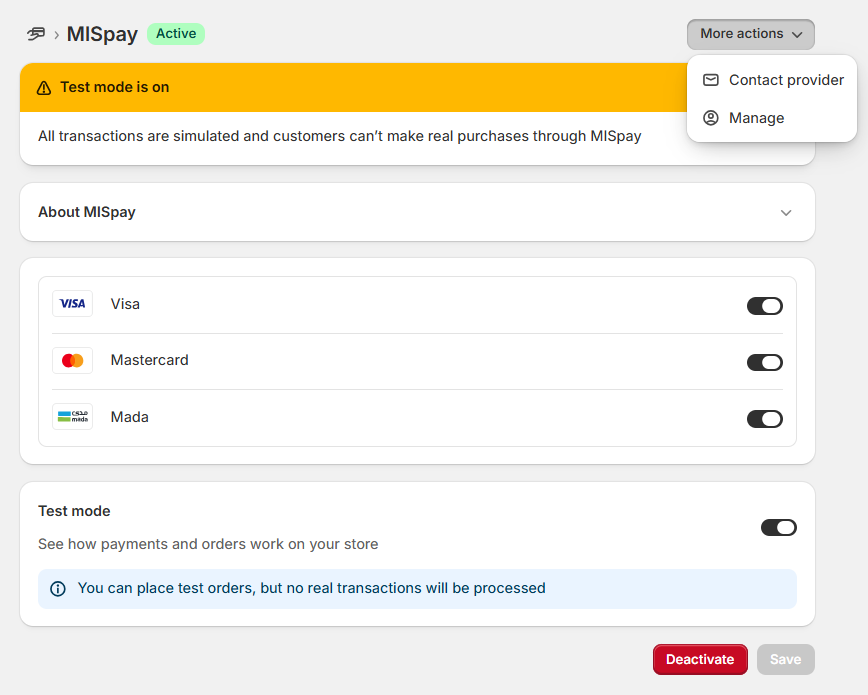The image size is (868, 695).
Task: Click the payments breadcrumb icon
Action: click(x=36, y=34)
